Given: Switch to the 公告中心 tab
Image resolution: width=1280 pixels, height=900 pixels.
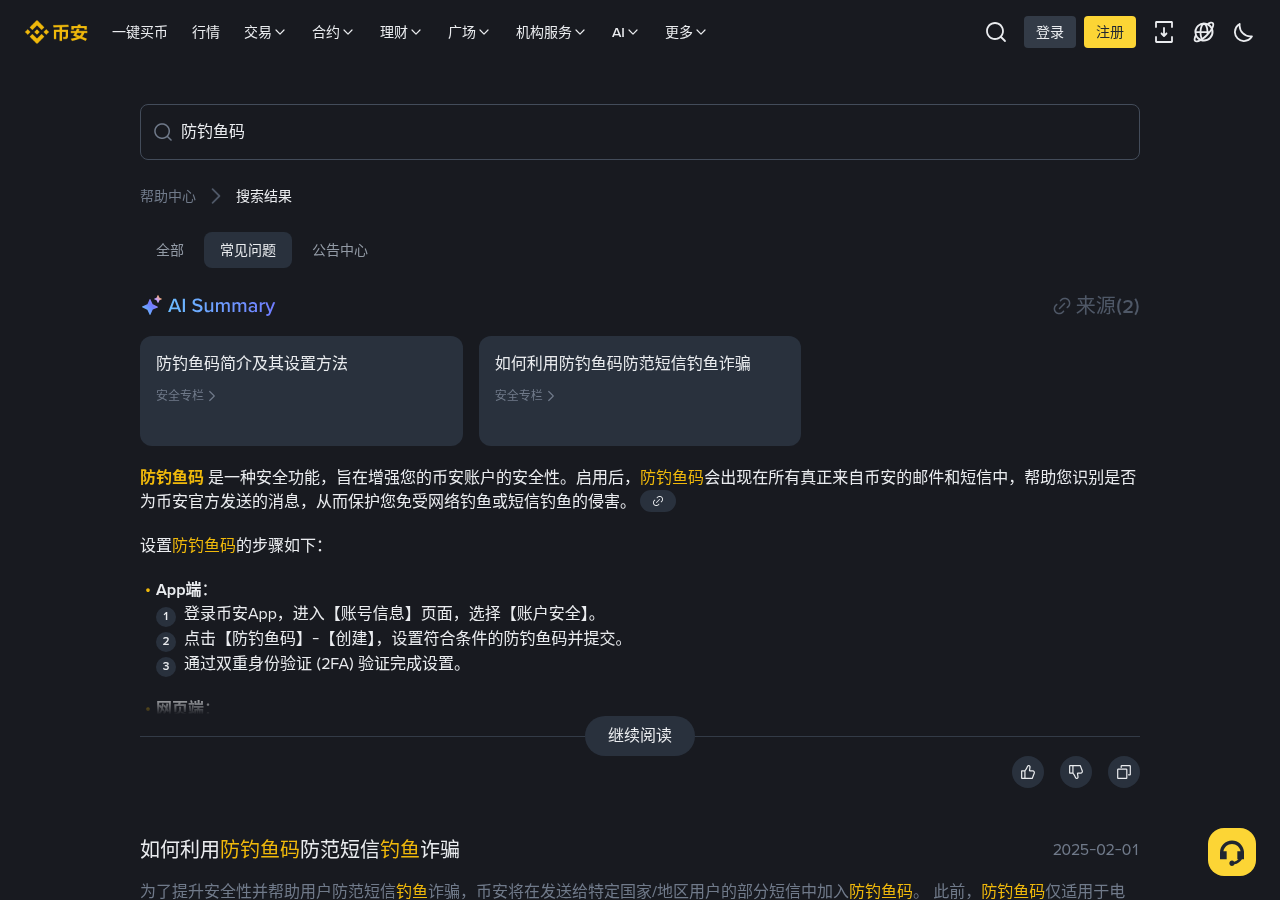Looking at the screenshot, I should point(340,250).
